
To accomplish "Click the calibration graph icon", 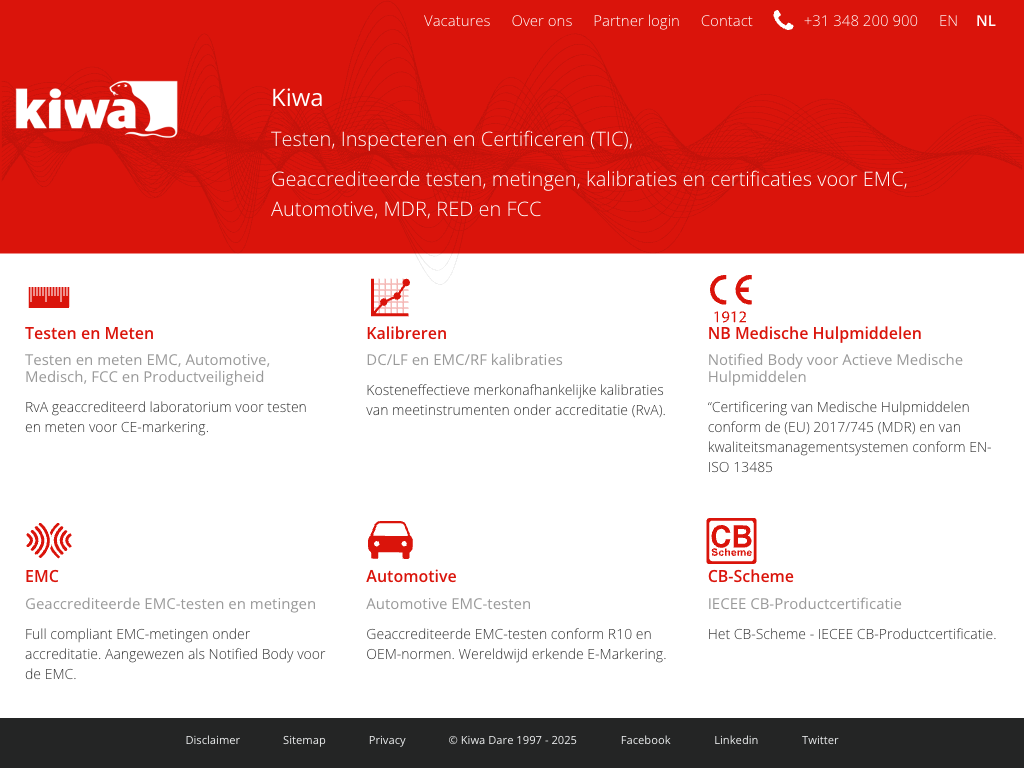I will (390, 297).
